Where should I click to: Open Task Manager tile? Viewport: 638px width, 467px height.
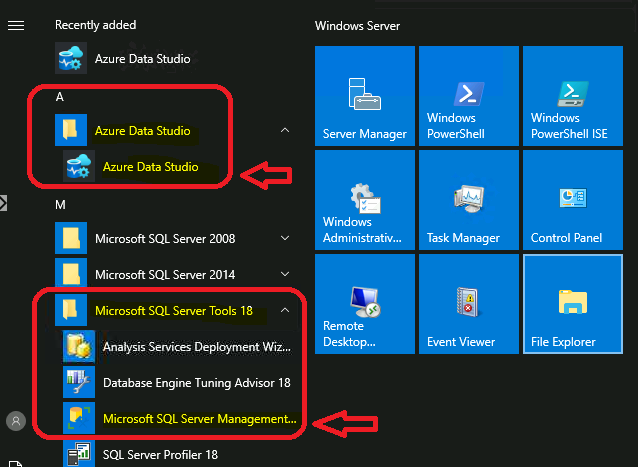coord(469,200)
